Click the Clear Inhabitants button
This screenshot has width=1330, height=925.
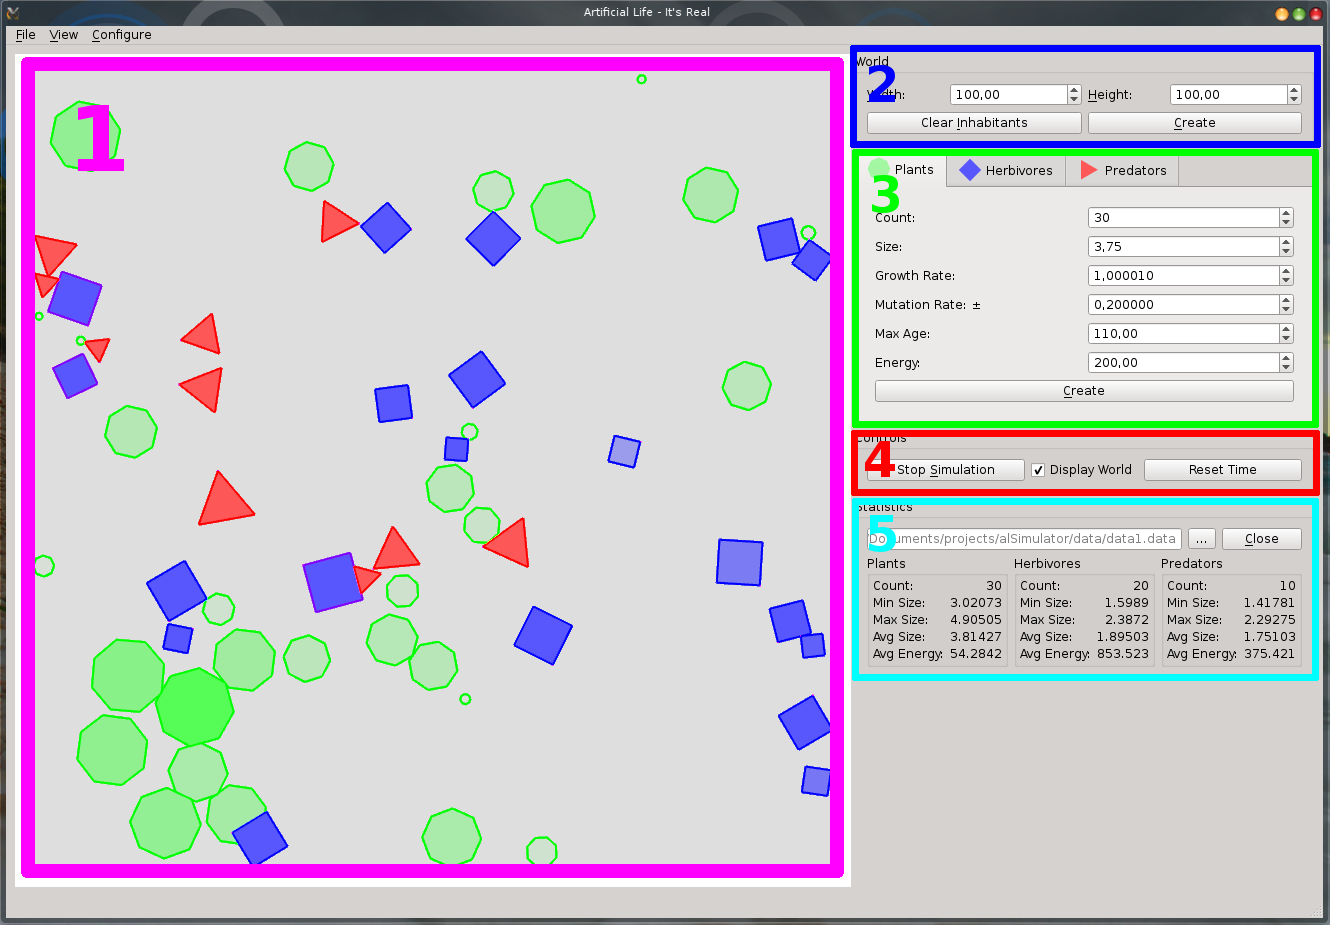[974, 123]
